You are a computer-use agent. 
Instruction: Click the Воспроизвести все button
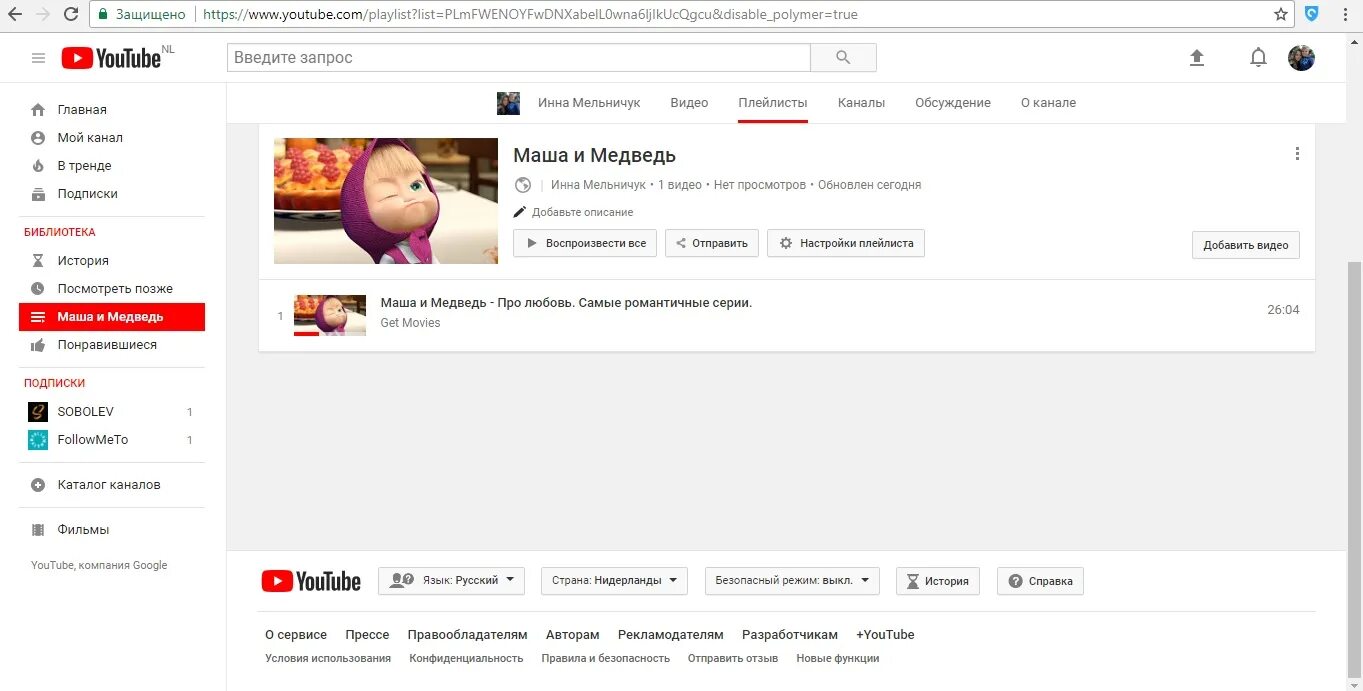tap(585, 243)
